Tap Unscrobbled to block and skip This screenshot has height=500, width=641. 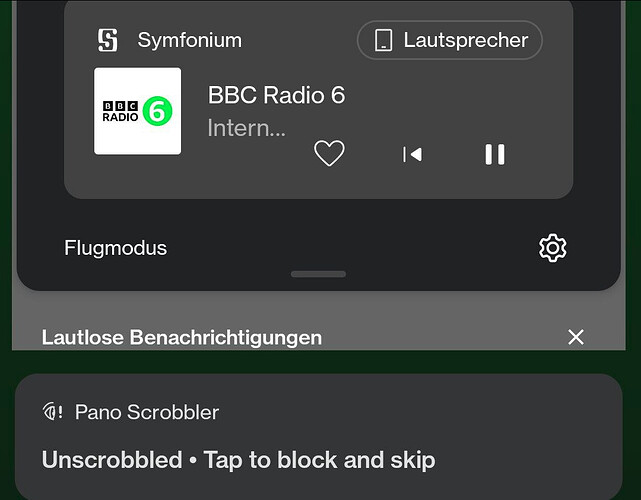click(239, 460)
